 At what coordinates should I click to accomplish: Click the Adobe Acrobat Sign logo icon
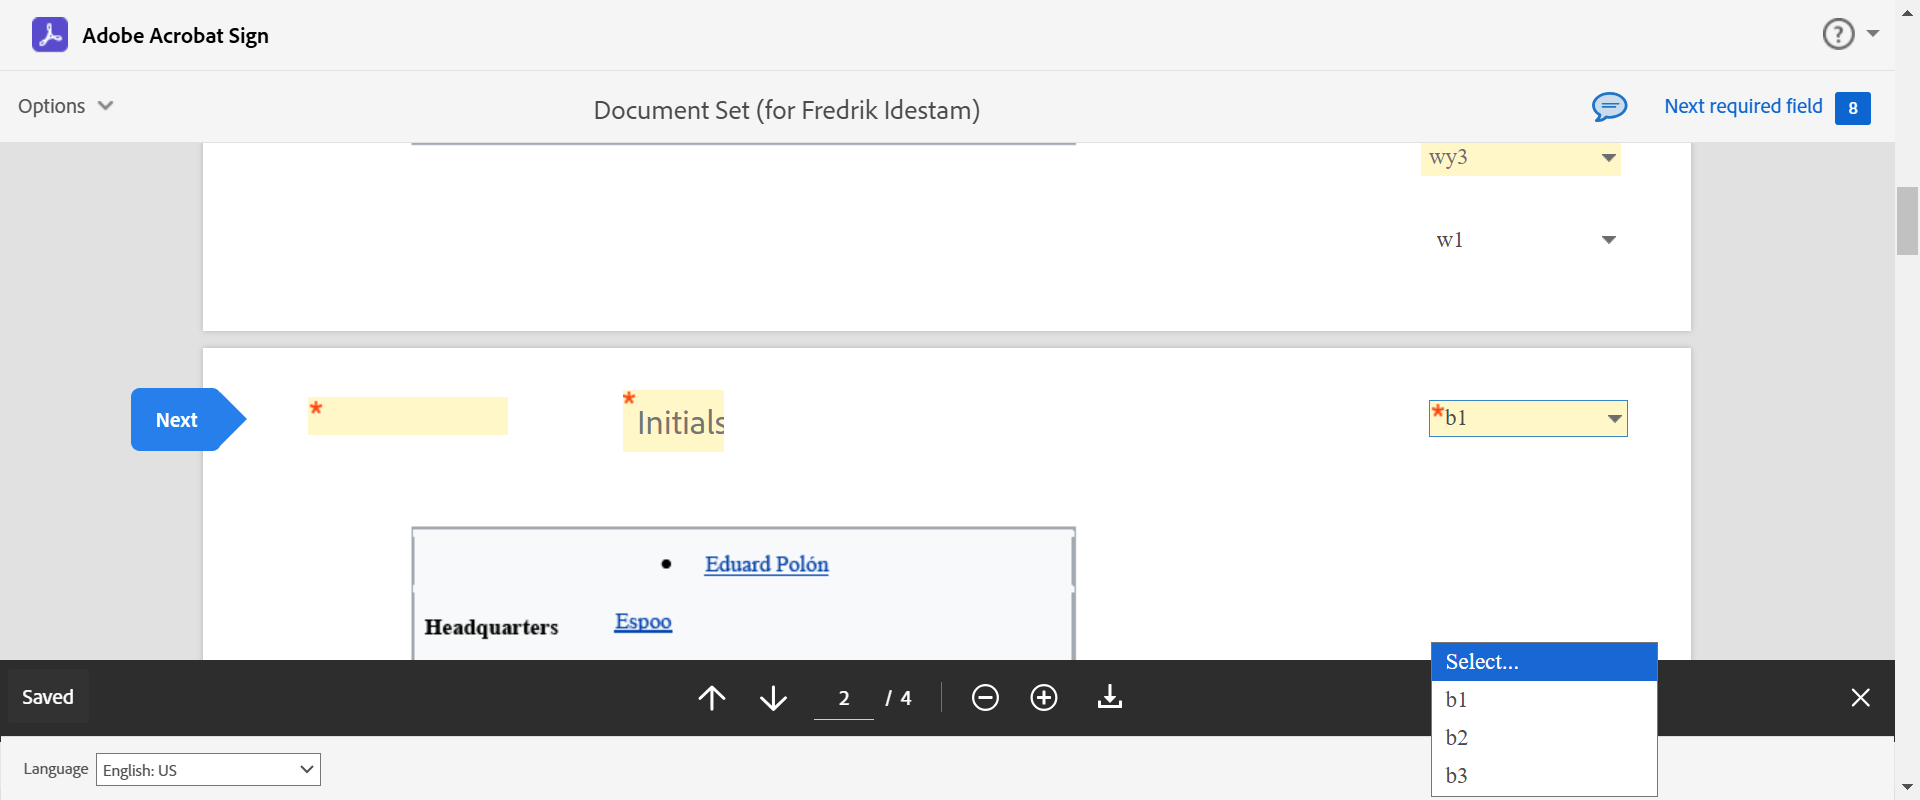point(50,35)
